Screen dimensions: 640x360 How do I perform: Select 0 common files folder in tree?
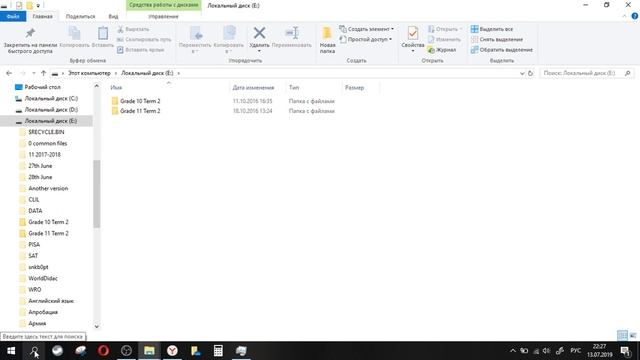pyautogui.click(x=47, y=143)
